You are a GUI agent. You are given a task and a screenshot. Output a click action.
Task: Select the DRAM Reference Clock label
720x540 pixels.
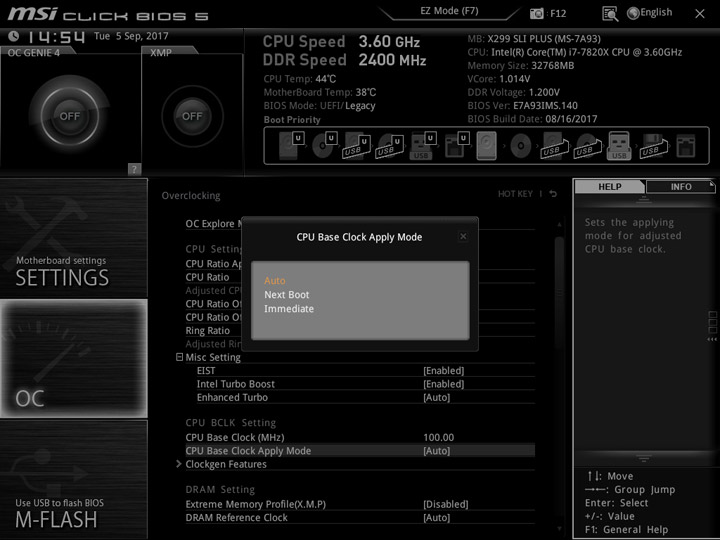[x=236, y=518]
